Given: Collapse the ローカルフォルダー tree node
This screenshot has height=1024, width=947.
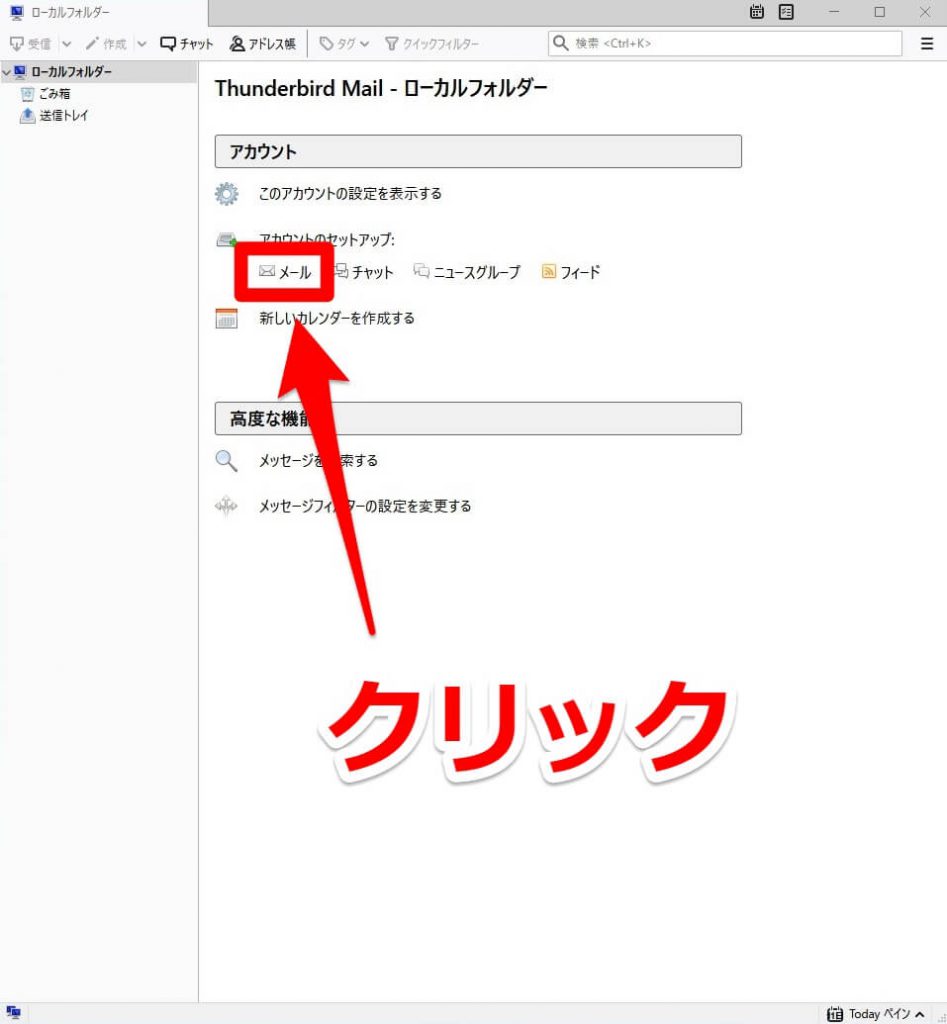Looking at the screenshot, I should click(x=7, y=72).
